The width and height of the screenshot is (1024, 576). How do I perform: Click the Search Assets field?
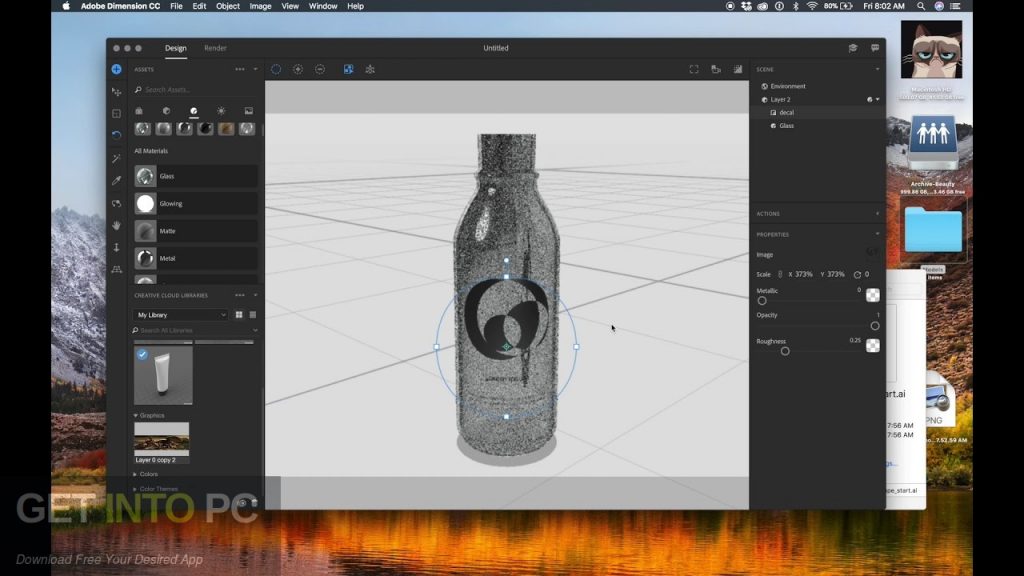pos(195,89)
